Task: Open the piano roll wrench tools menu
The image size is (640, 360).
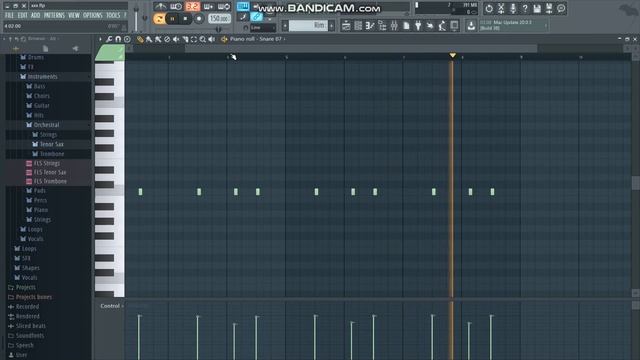Action: click(109, 39)
